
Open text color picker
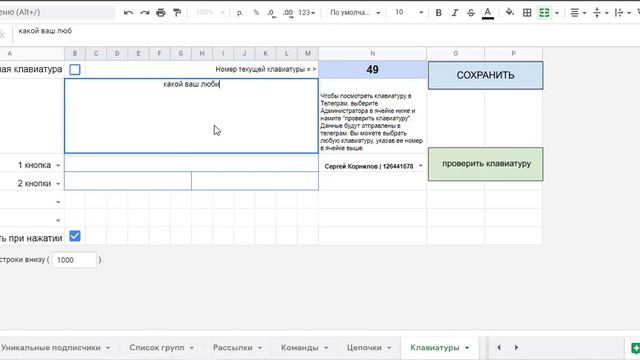487,13
